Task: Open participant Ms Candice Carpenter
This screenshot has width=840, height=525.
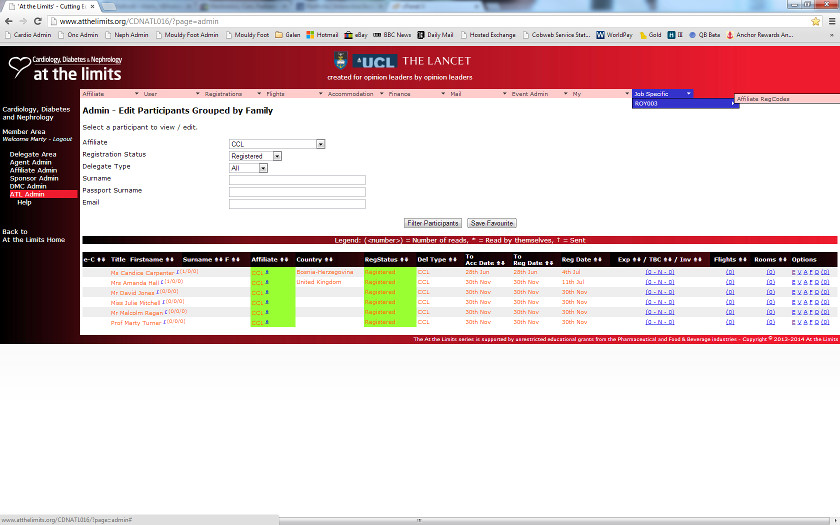Action: (142, 273)
